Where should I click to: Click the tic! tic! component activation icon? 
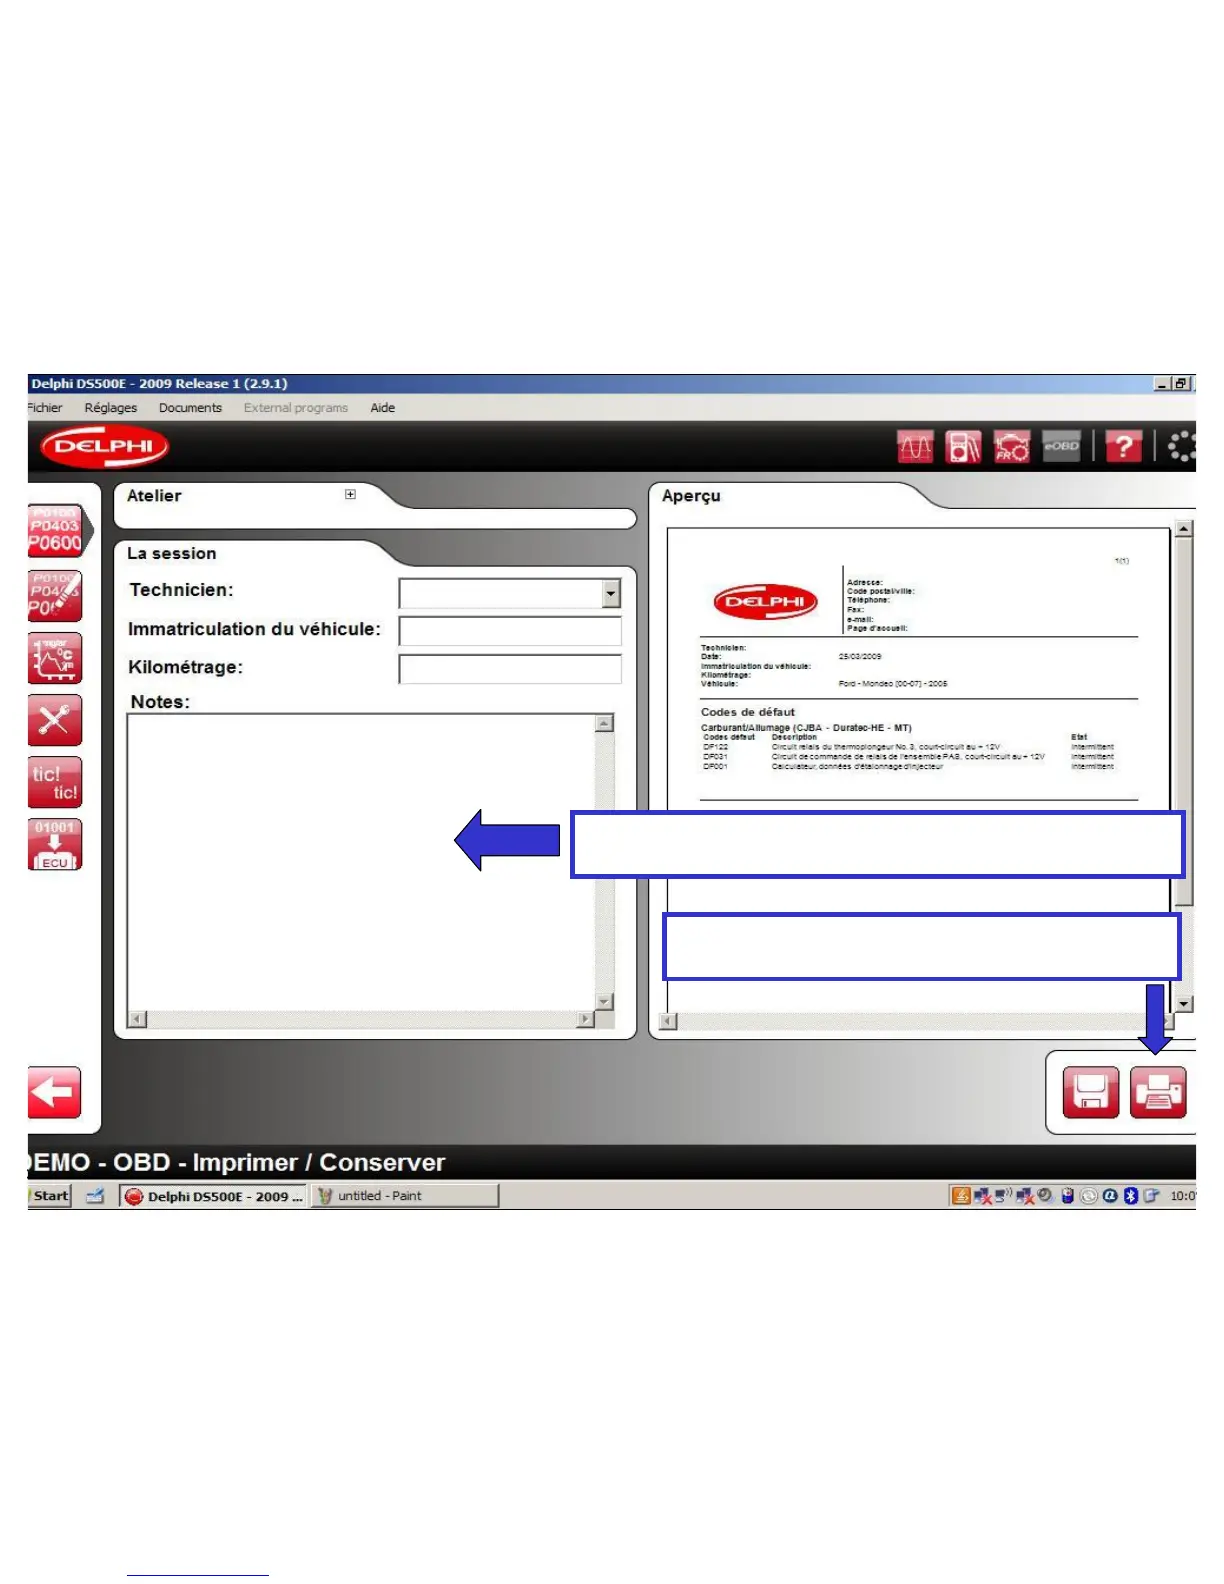55,782
